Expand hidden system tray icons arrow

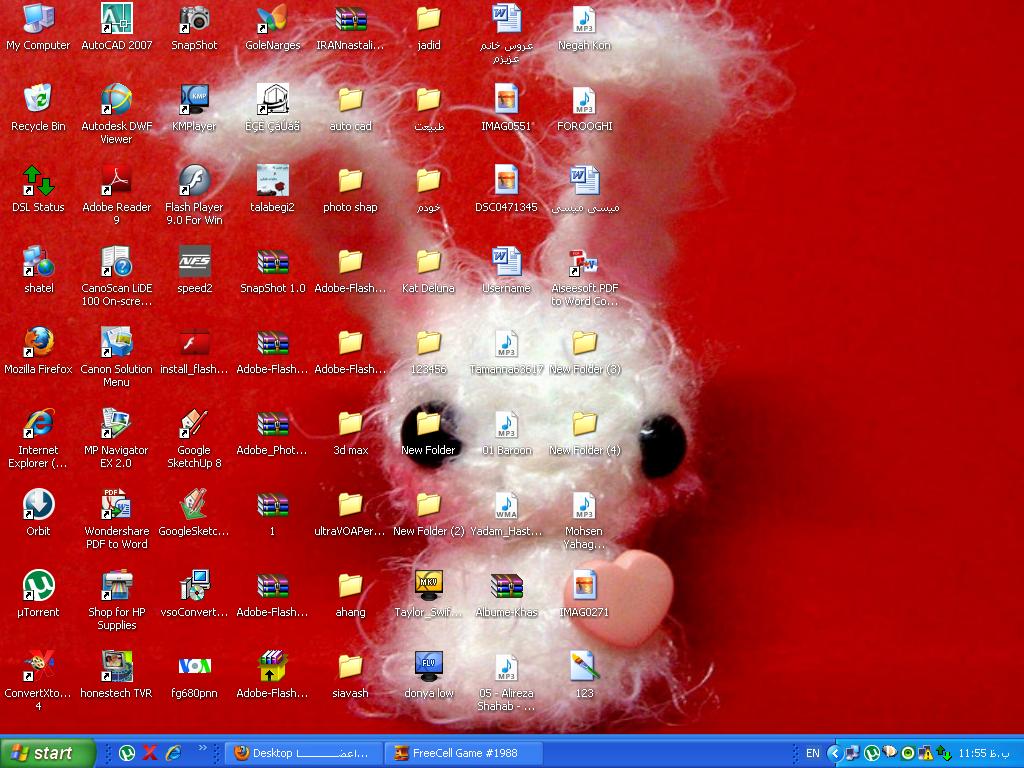point(834,753)
